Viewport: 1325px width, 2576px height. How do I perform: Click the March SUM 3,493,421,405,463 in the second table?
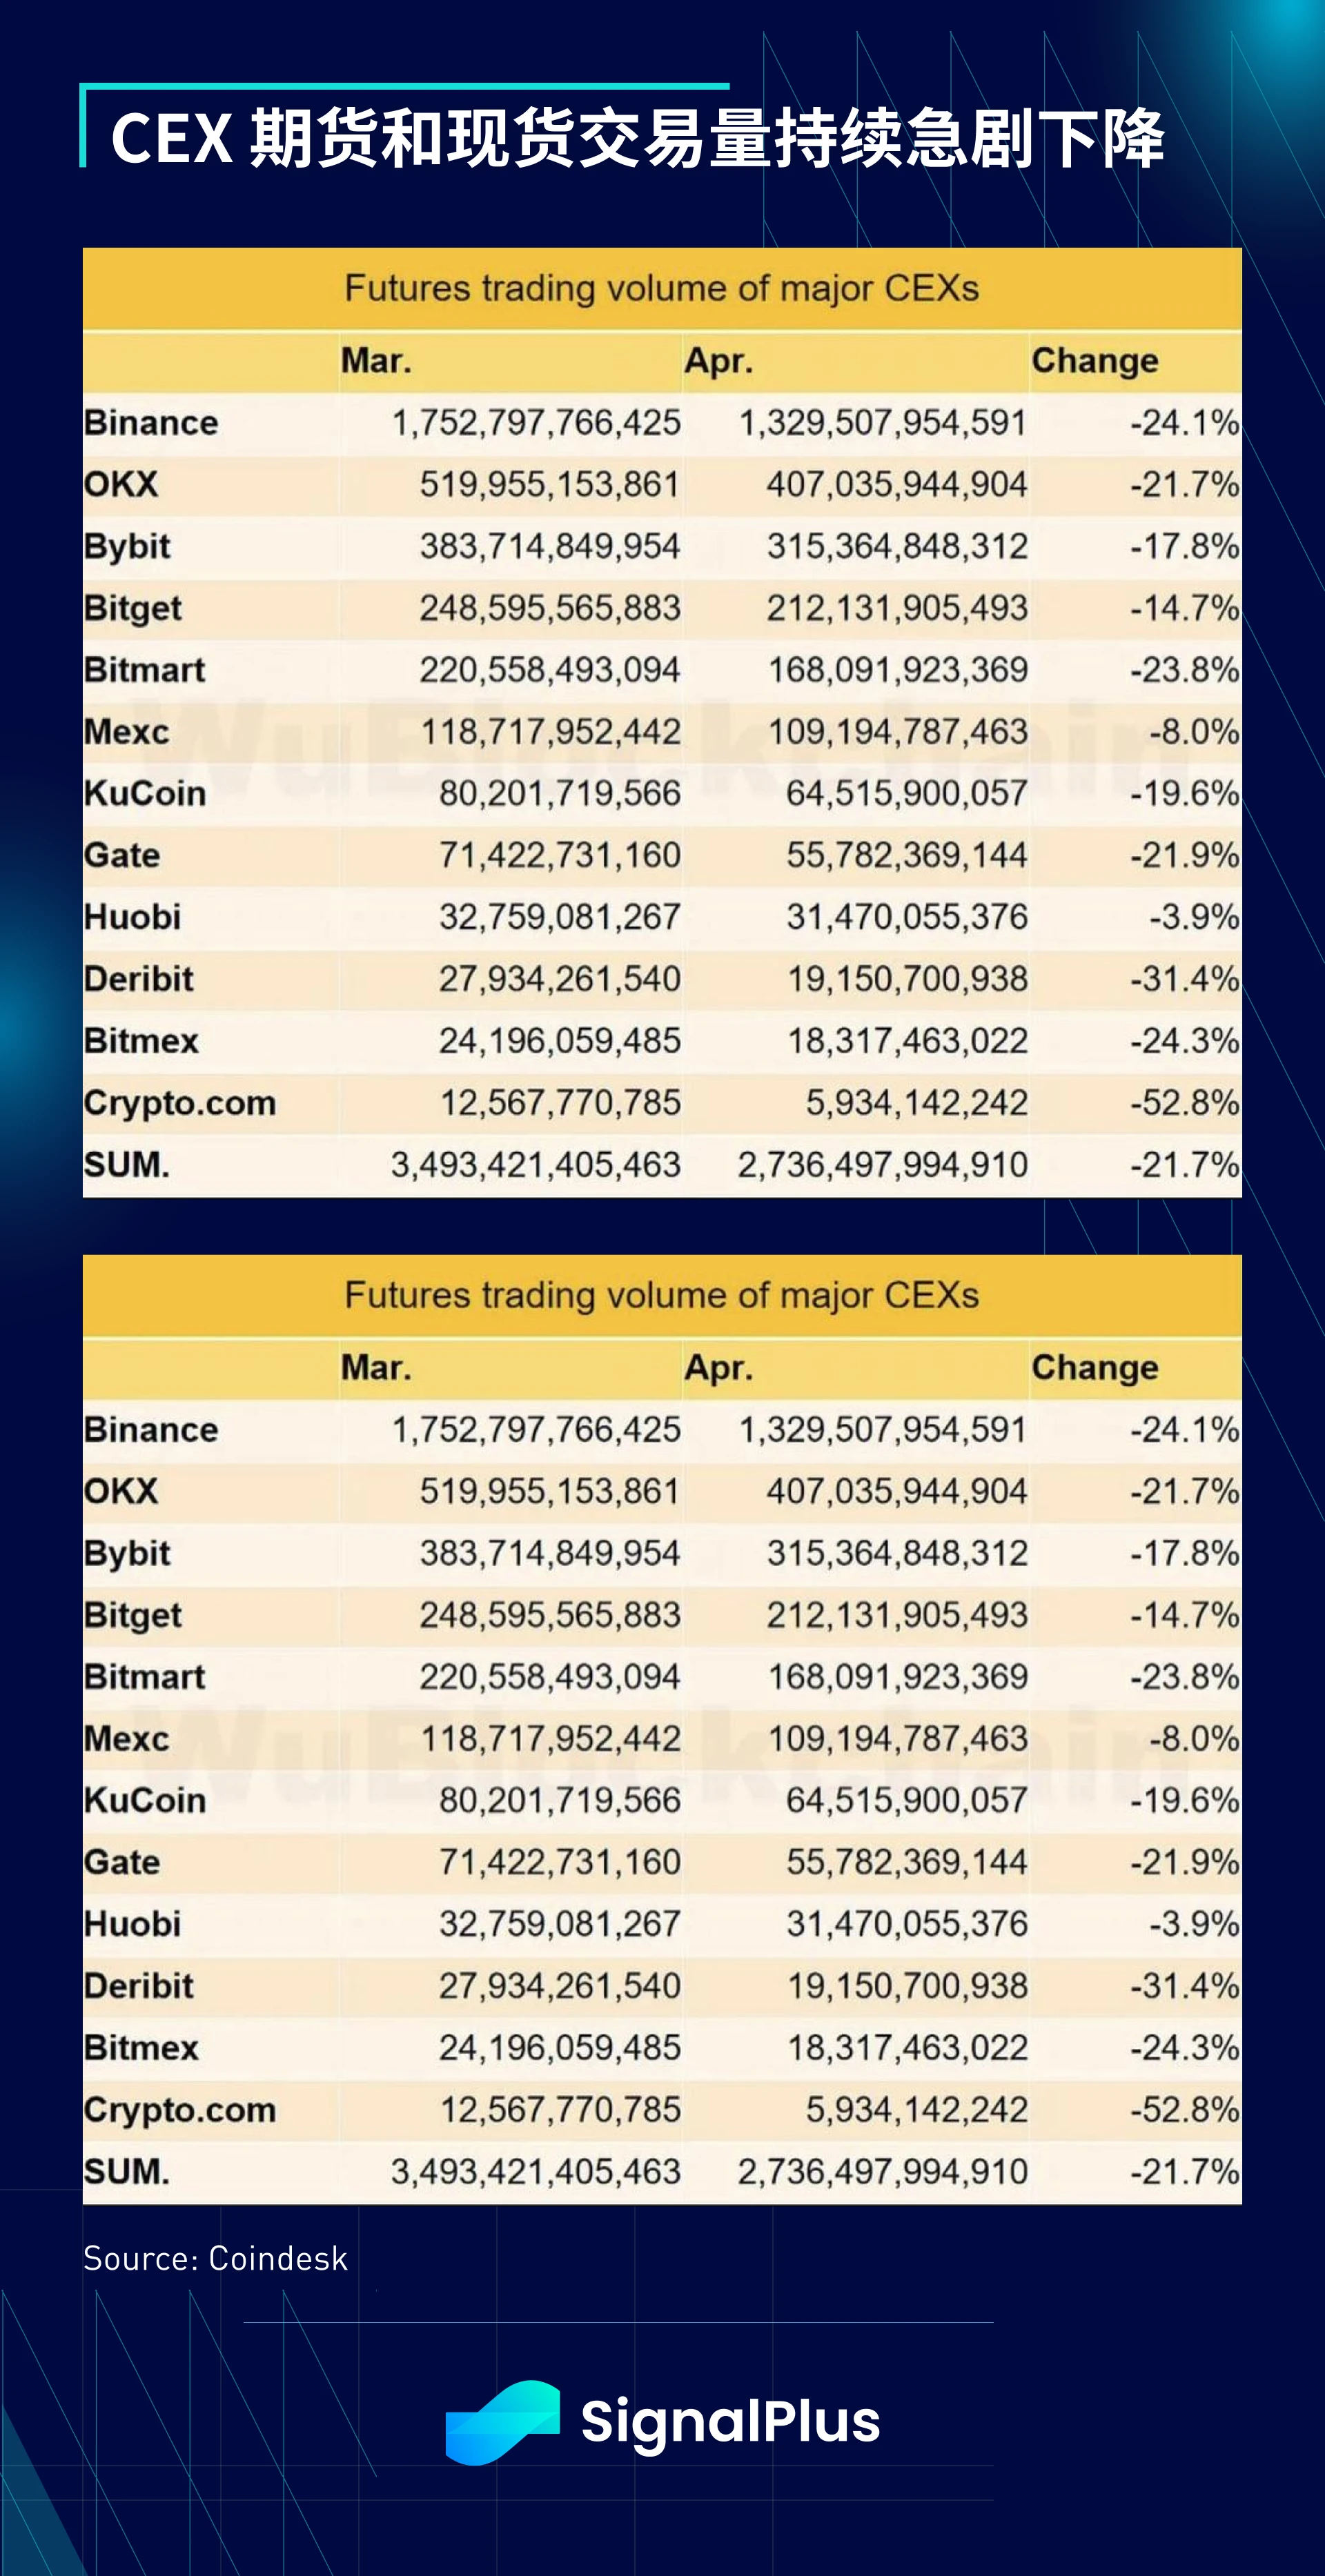click(x=536, y=2171)
